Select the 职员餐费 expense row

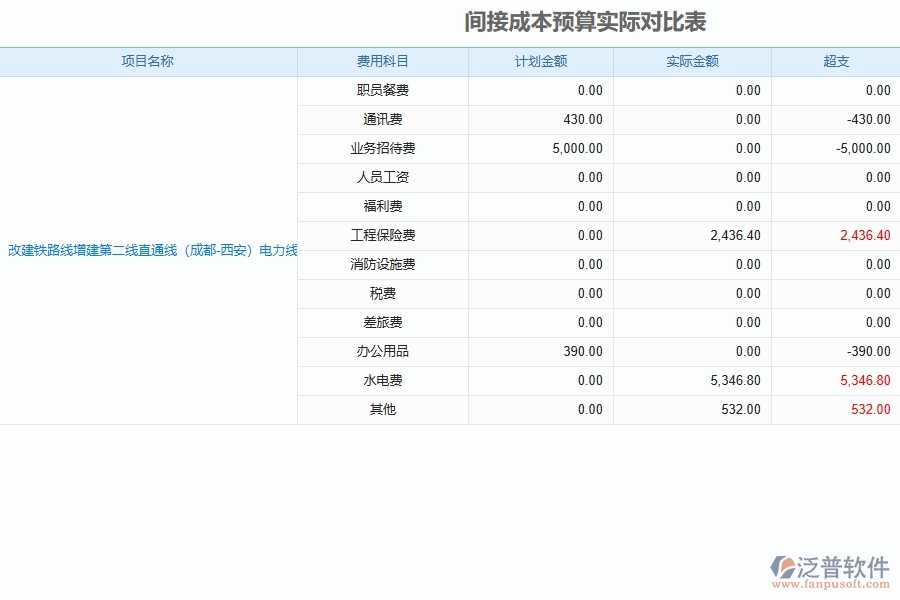[x=383, y=90]
